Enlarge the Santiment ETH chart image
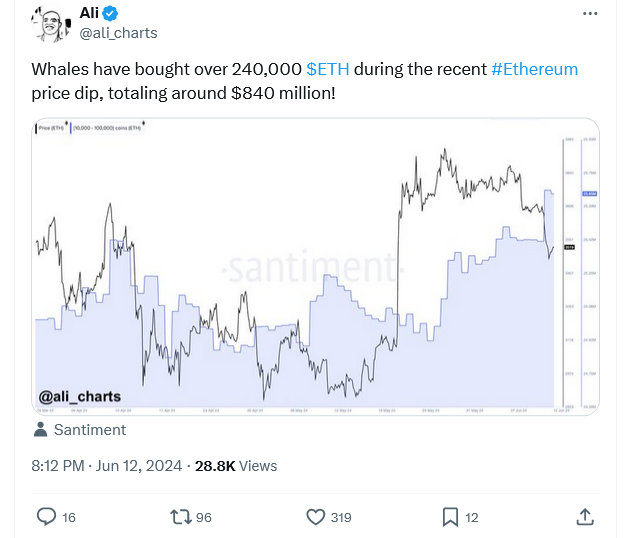This screenshot has height=538, width=628. click(316, 267)
